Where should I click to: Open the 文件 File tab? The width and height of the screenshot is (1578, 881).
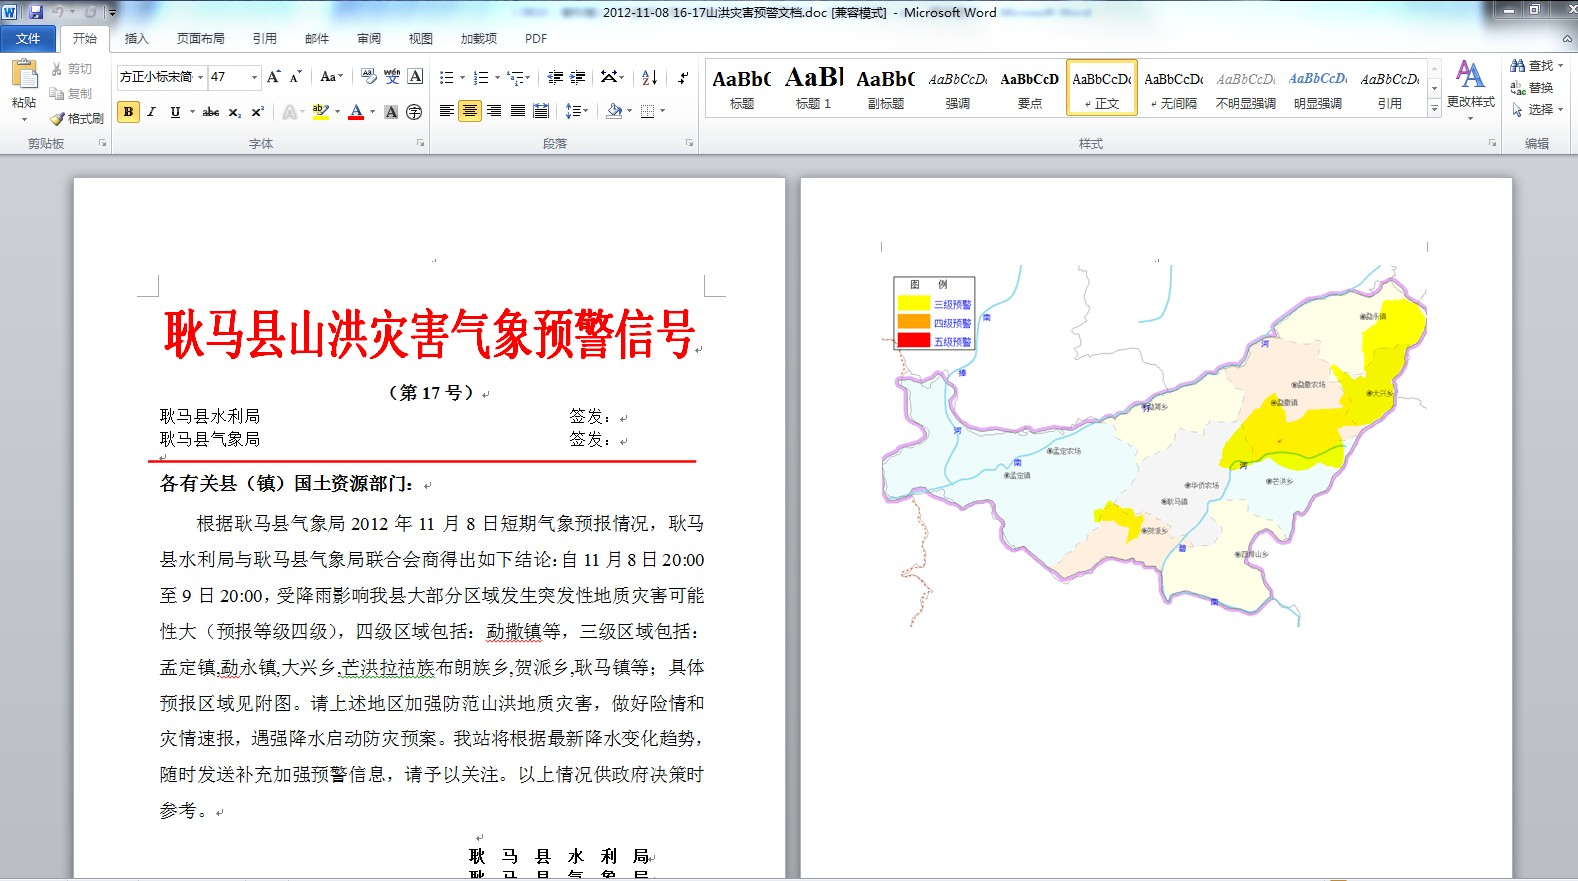tap(28, 39)
